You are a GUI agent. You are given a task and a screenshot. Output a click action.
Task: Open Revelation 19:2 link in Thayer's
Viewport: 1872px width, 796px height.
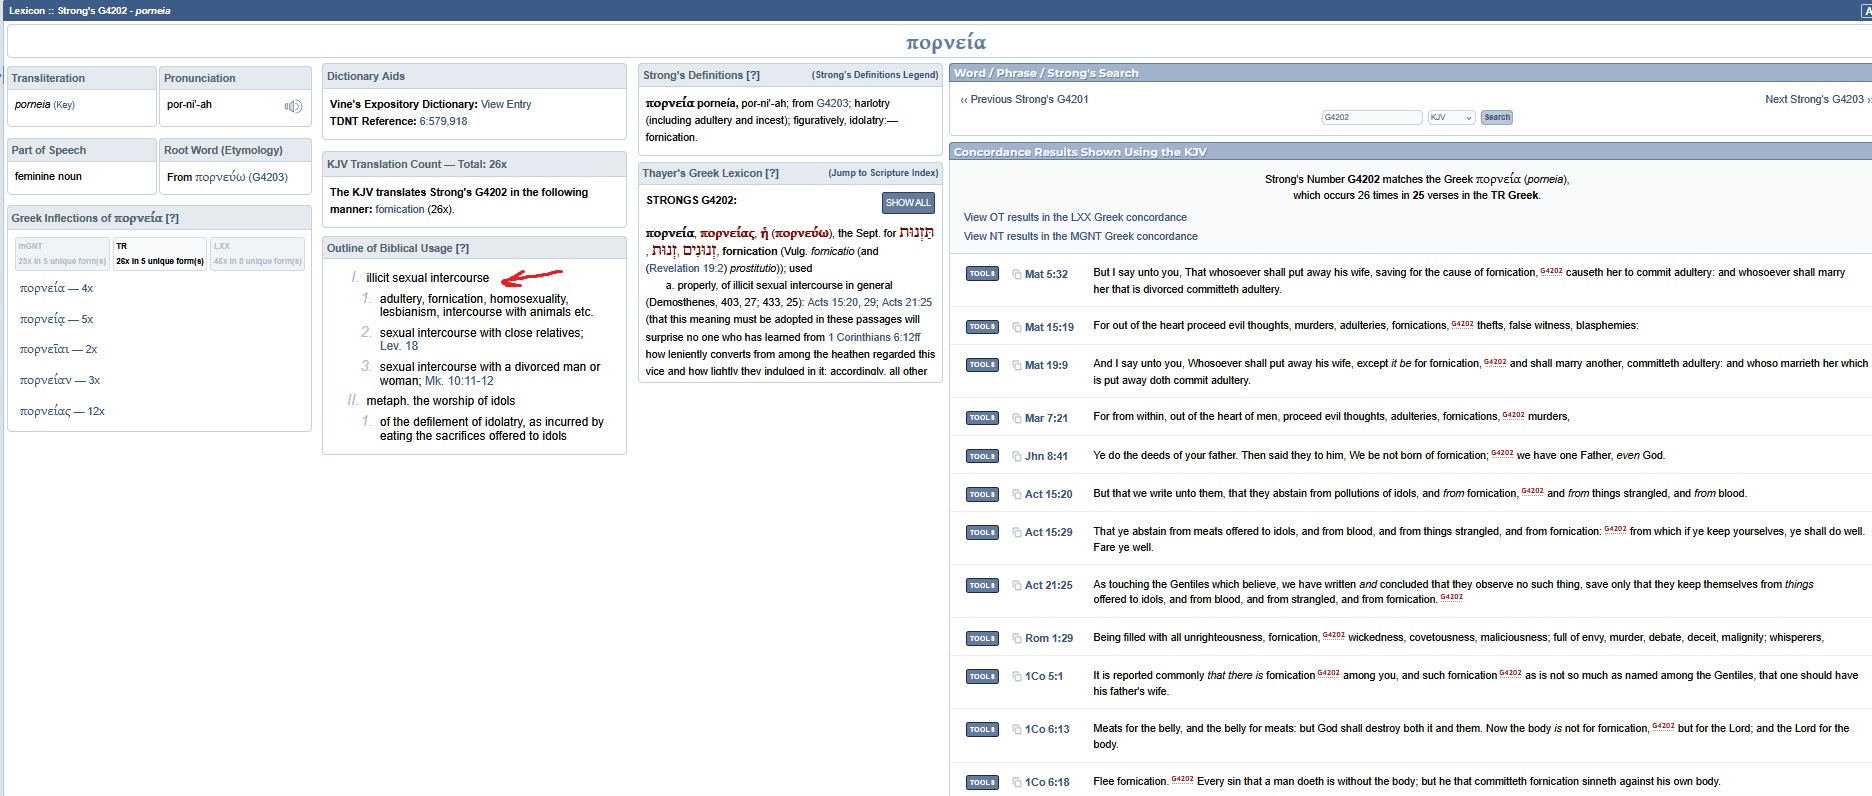point(686,268)
